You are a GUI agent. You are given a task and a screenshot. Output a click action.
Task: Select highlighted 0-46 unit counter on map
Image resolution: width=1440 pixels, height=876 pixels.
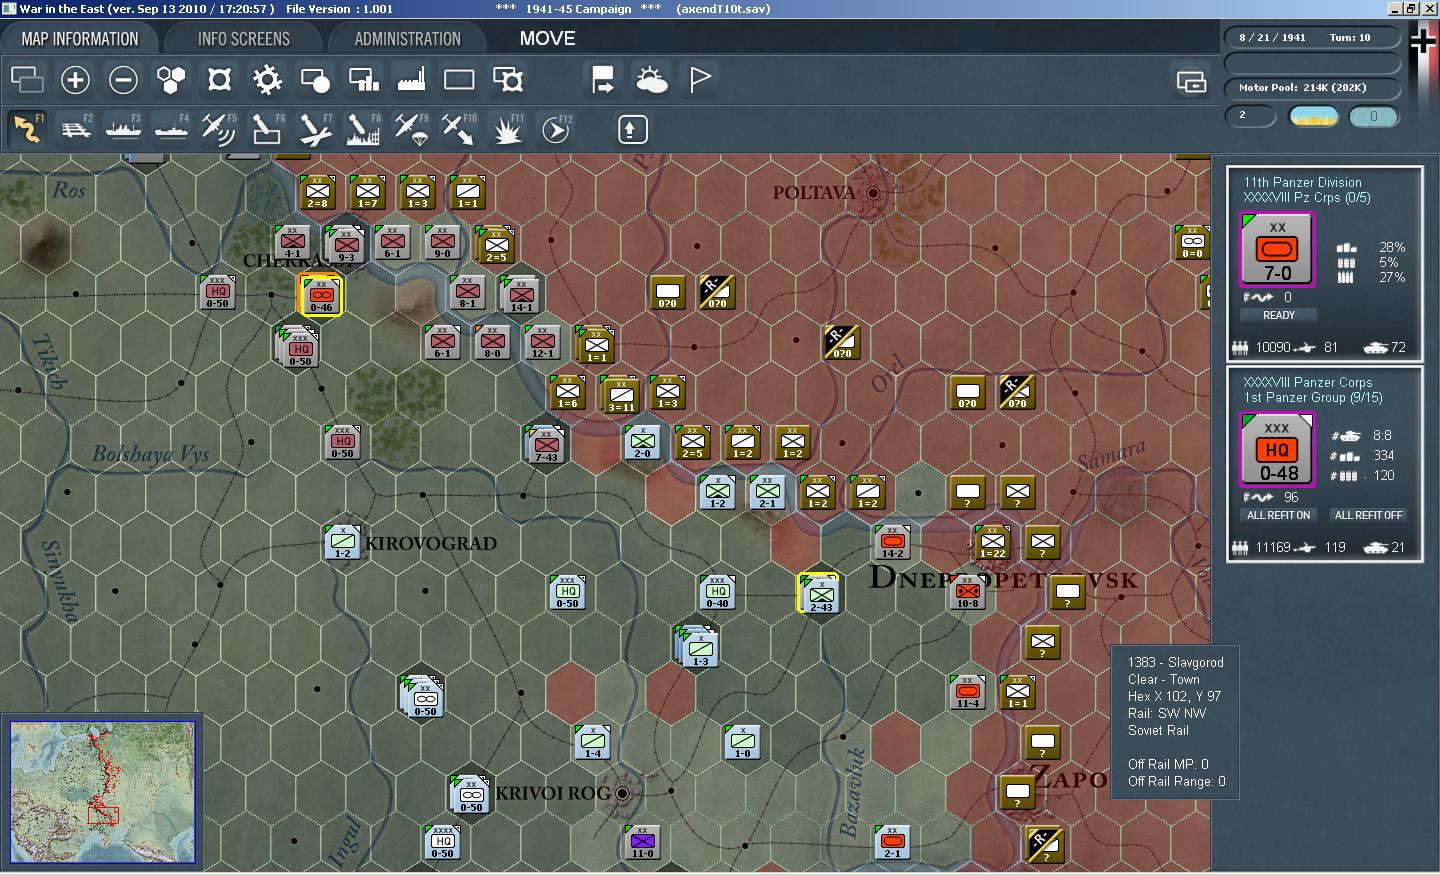pos(321,296)
